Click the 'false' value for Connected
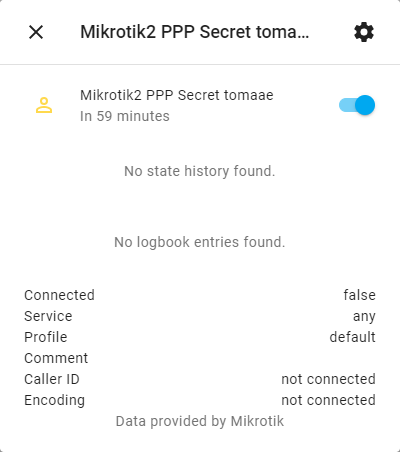This screenshot has height=452, width=400. (359, 295)
